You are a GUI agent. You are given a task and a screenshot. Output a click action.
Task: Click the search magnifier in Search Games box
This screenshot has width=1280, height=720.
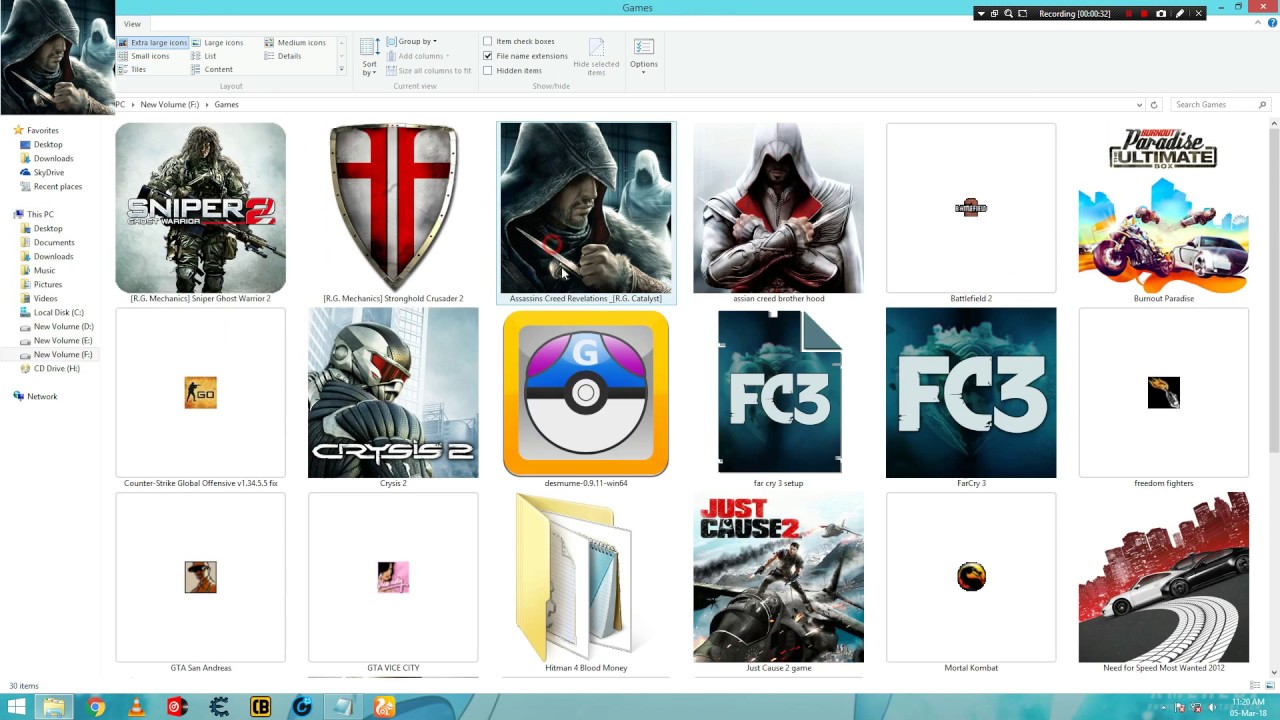coord(1262,104)
